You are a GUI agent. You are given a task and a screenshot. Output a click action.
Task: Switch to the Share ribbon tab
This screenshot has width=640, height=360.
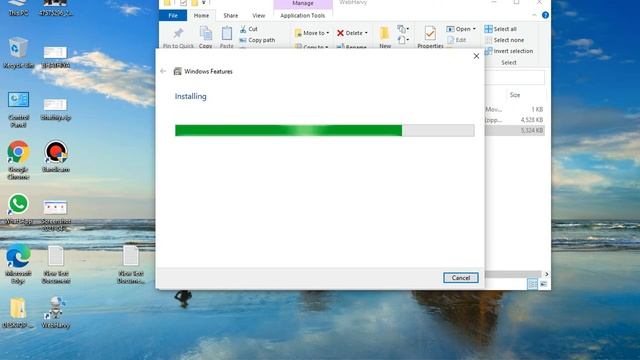[231, 16]
